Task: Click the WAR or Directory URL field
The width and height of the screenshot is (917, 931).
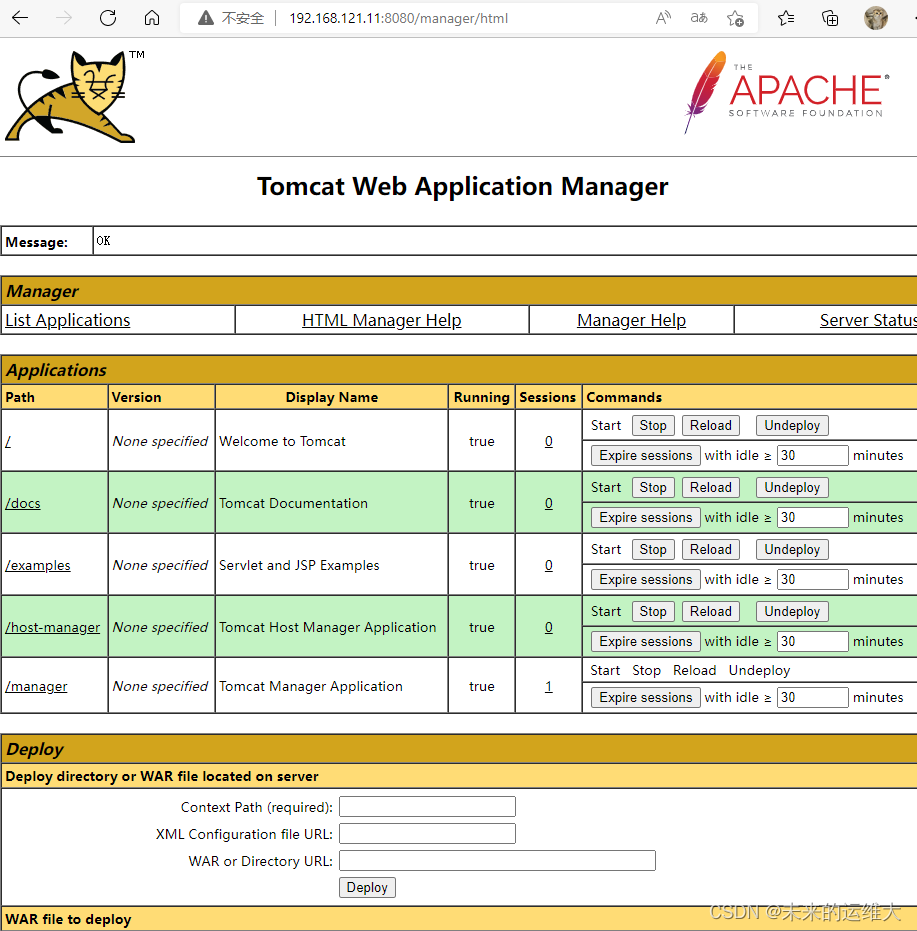Action: 497,860
